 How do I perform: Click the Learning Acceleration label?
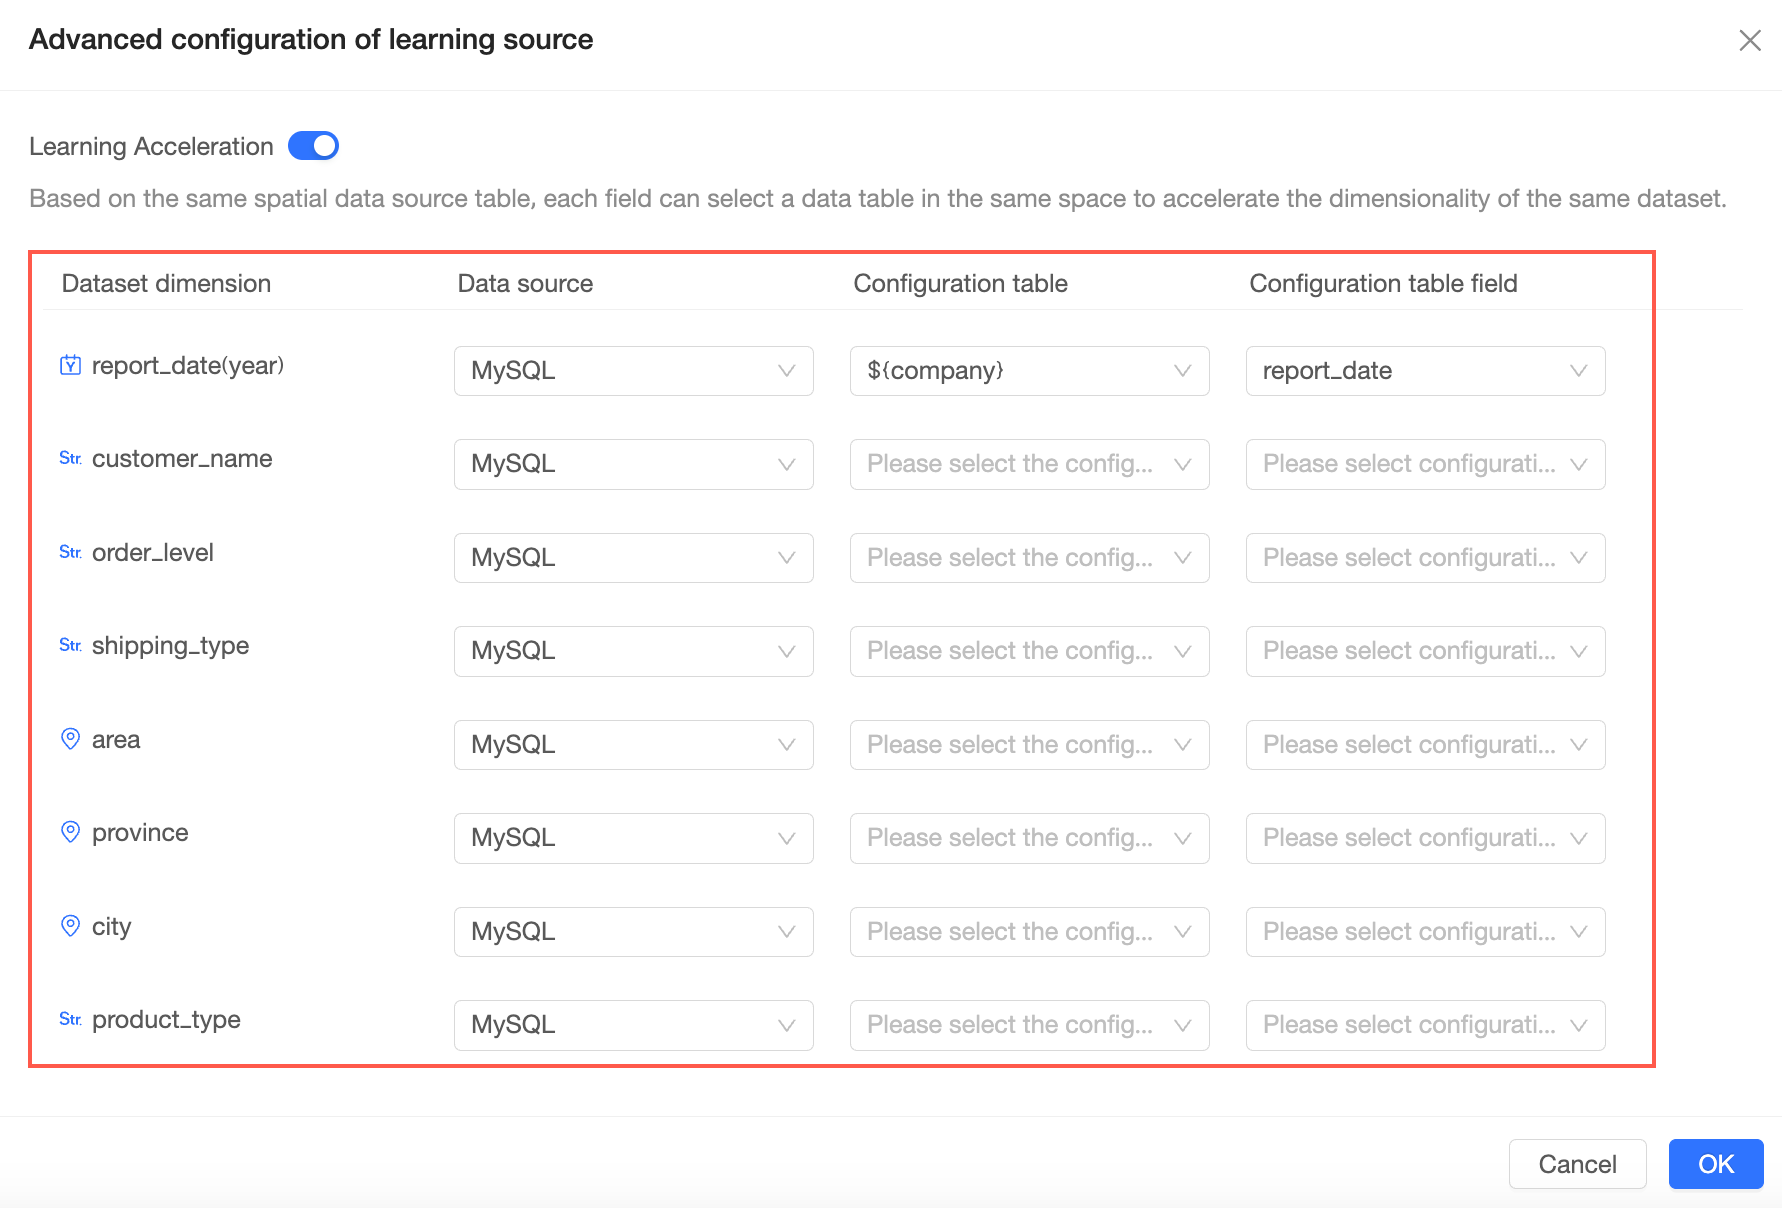point(151,146)
